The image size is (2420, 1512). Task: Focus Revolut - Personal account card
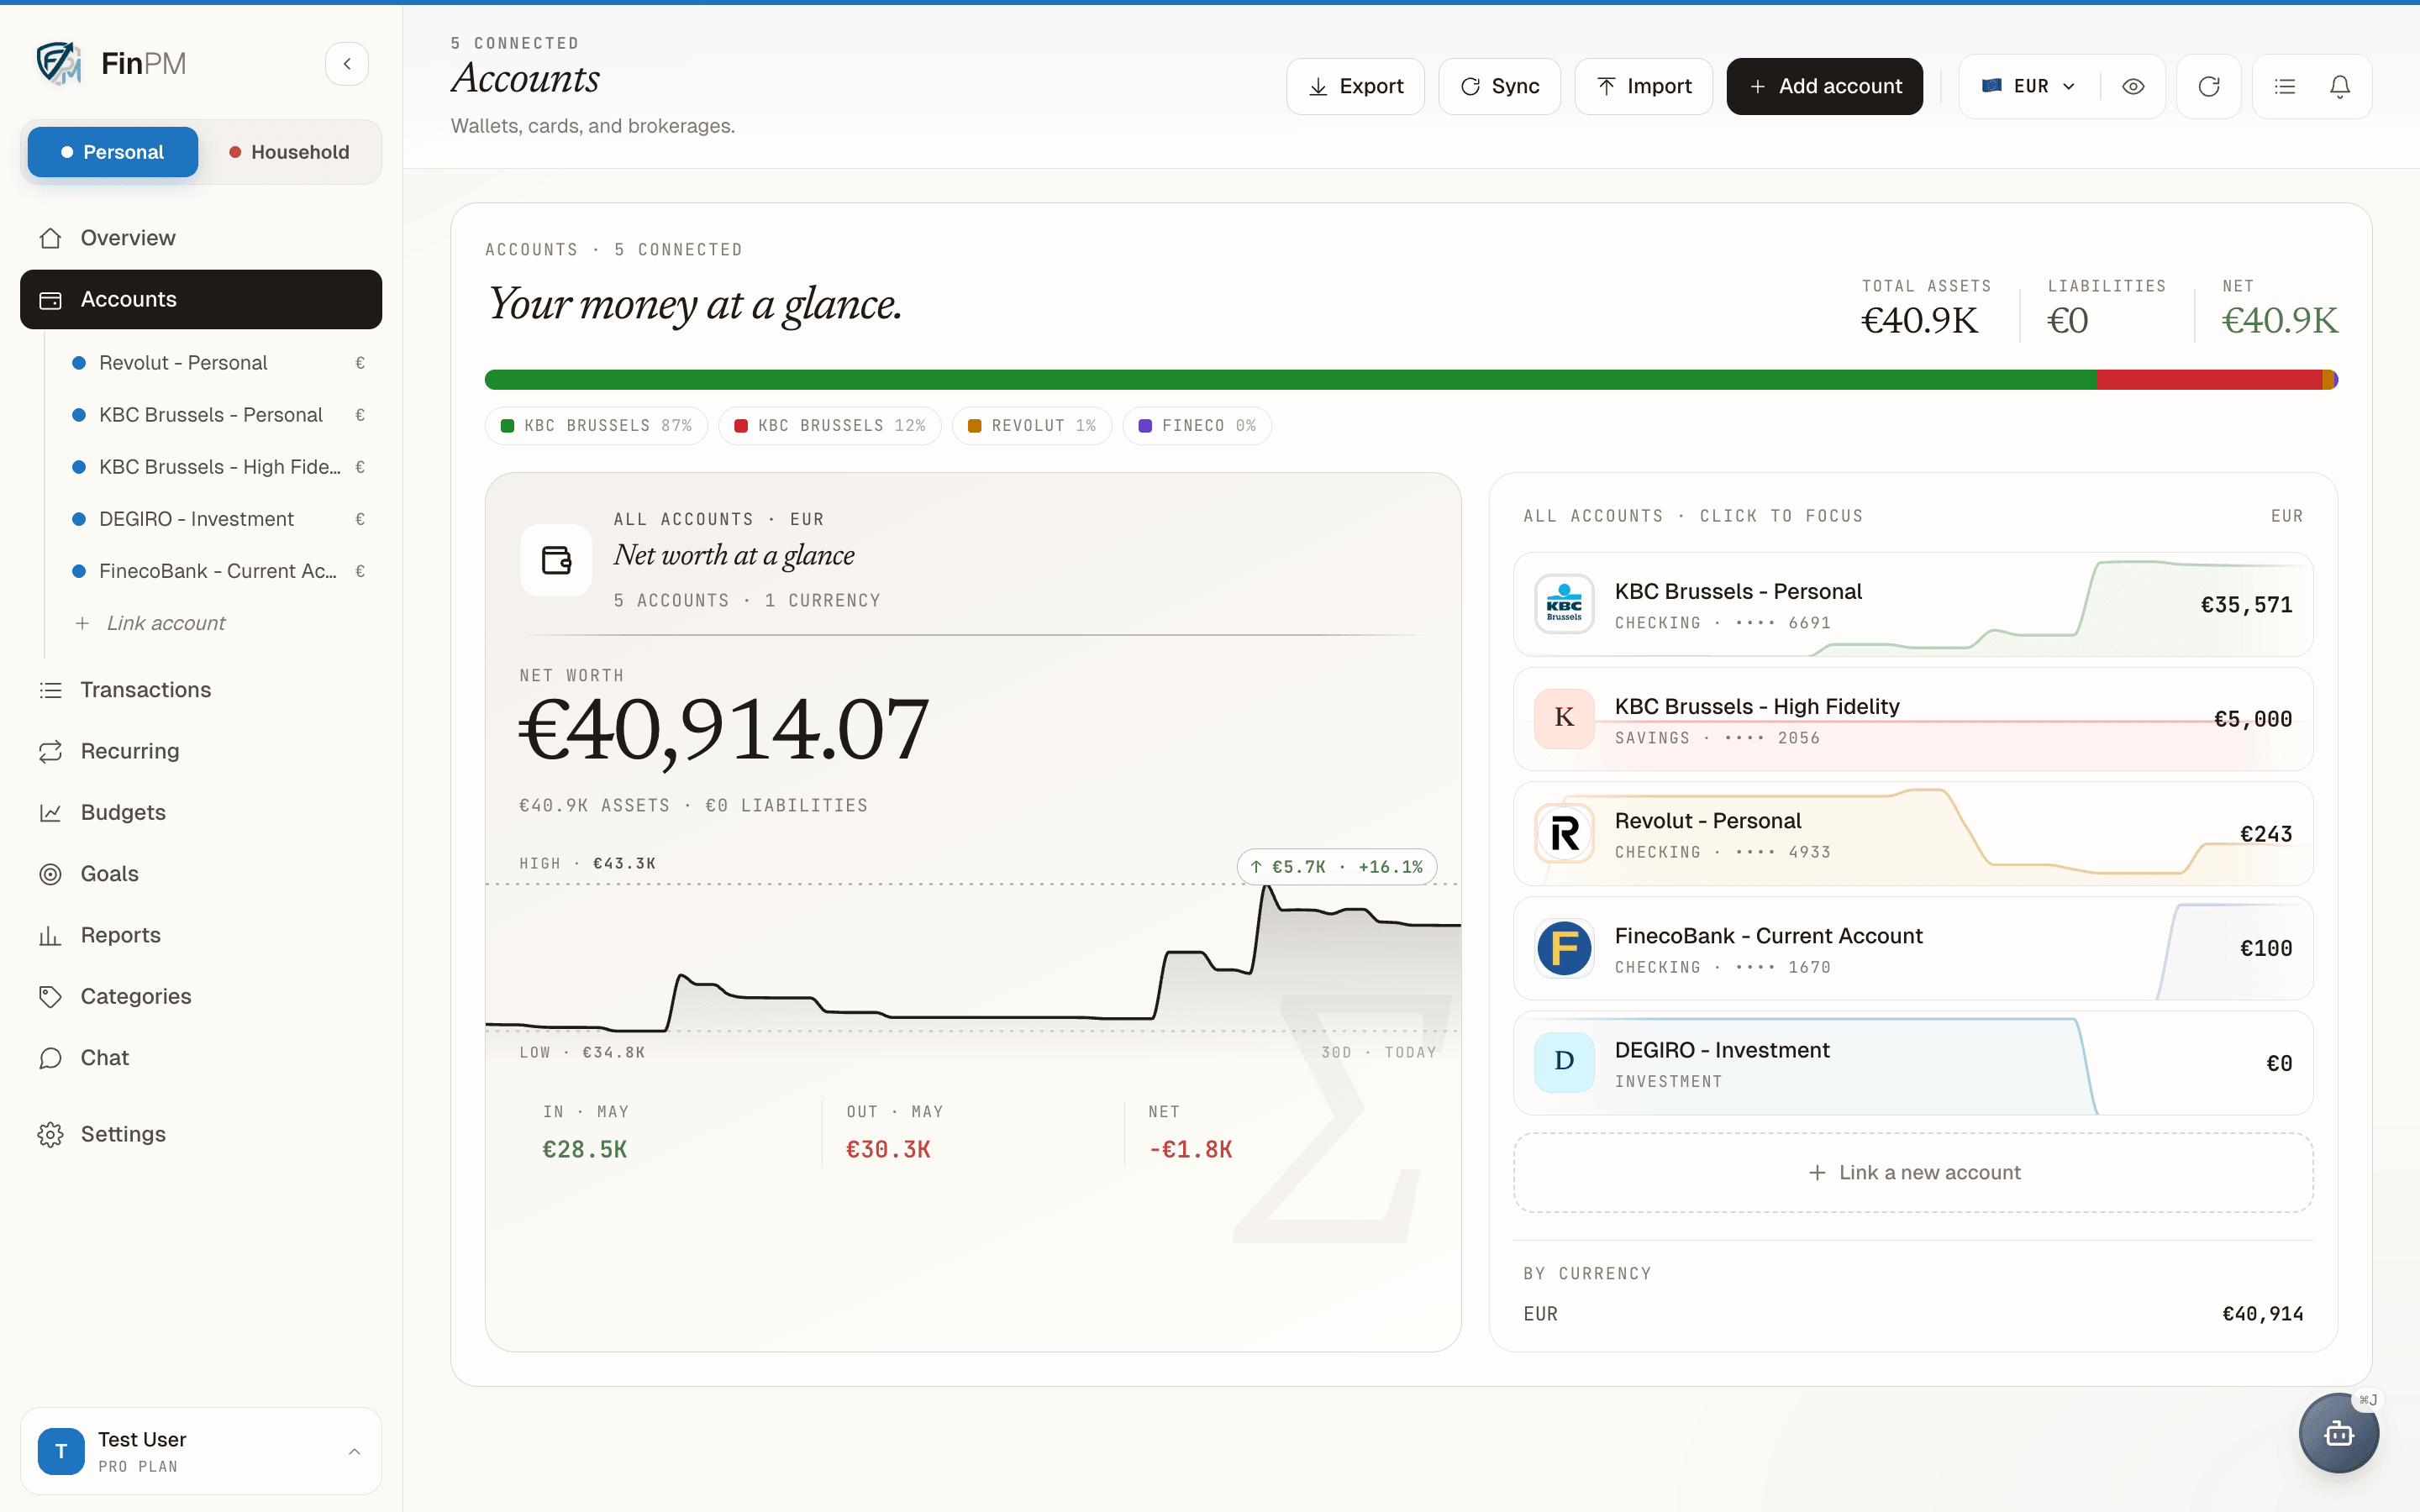click(x=1912, y=833)
